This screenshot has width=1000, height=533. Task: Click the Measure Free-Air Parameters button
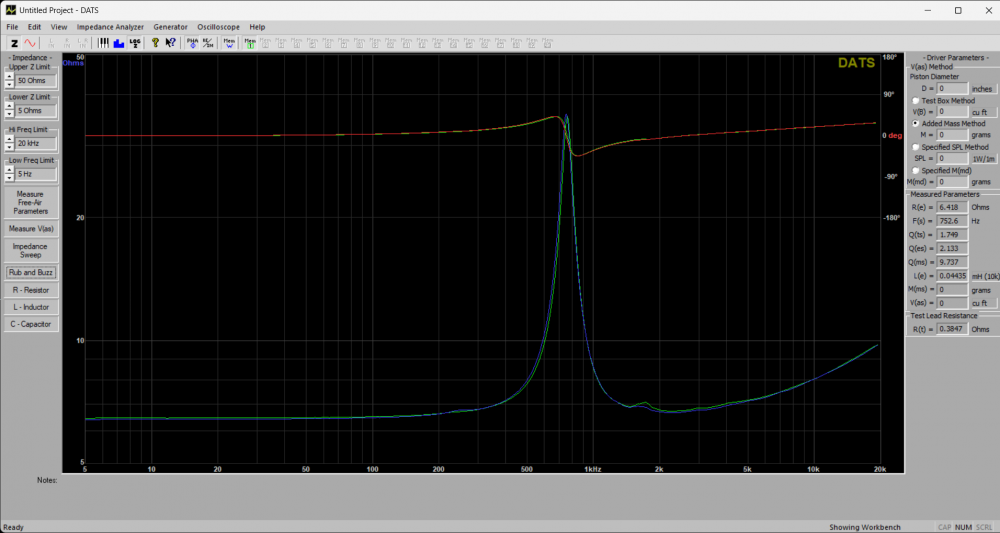point(30,203)
